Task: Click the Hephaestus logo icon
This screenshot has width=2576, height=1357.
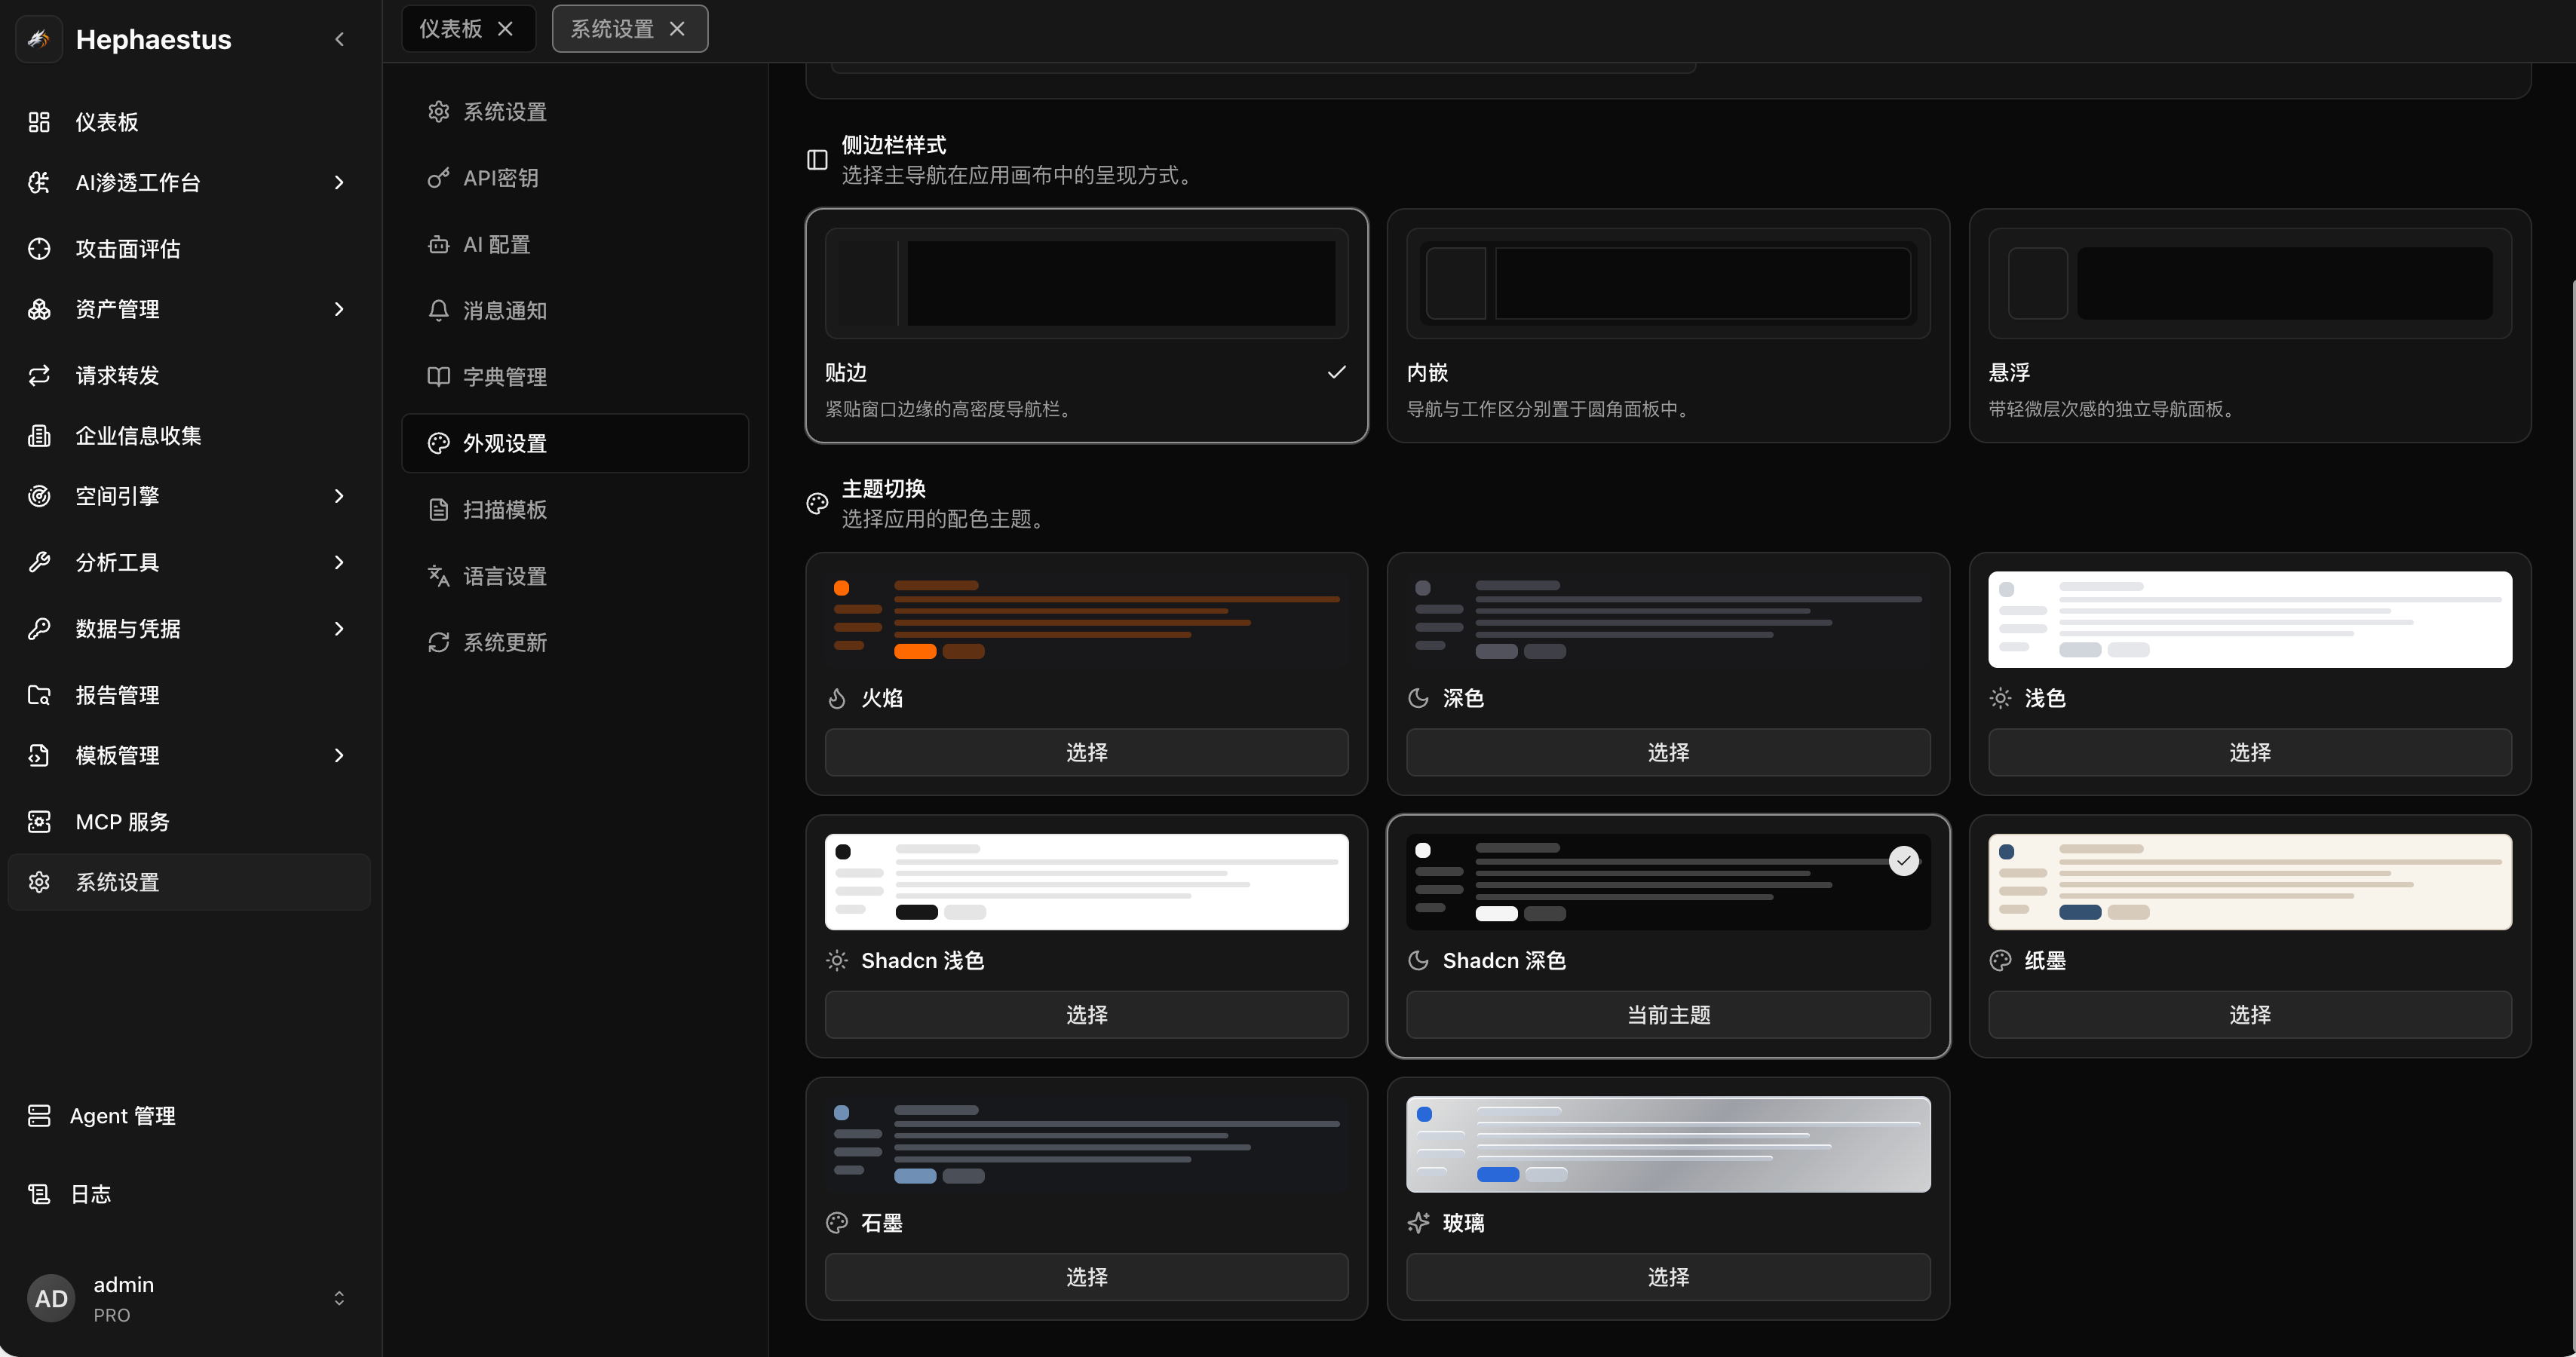Action: [39, 39]
